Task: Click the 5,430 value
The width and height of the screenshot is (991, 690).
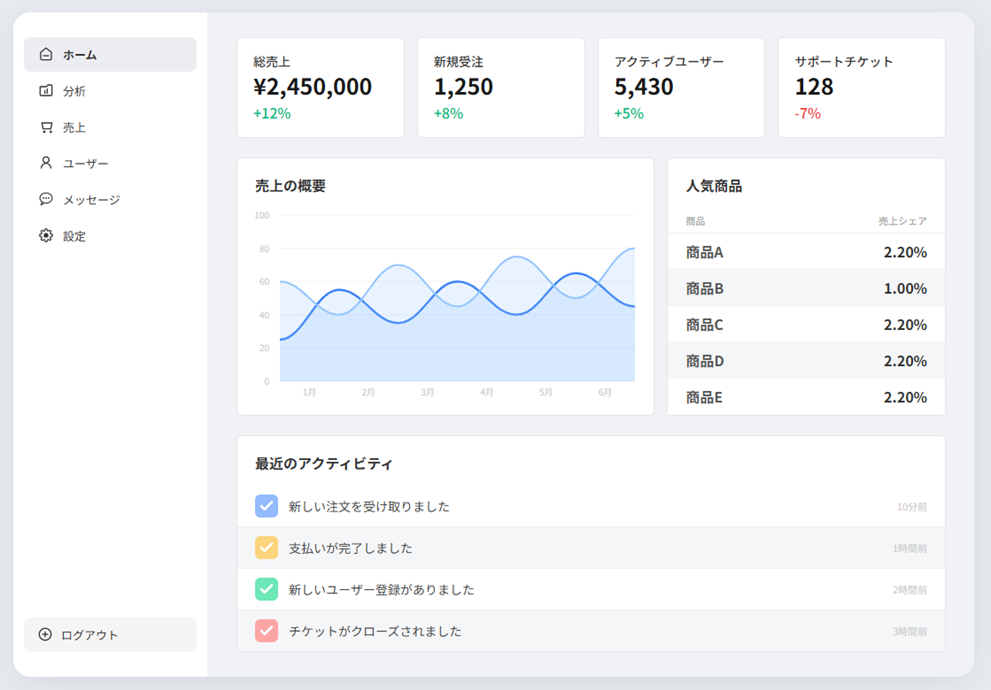Action: pyautogui.click(x=644, y=87)
